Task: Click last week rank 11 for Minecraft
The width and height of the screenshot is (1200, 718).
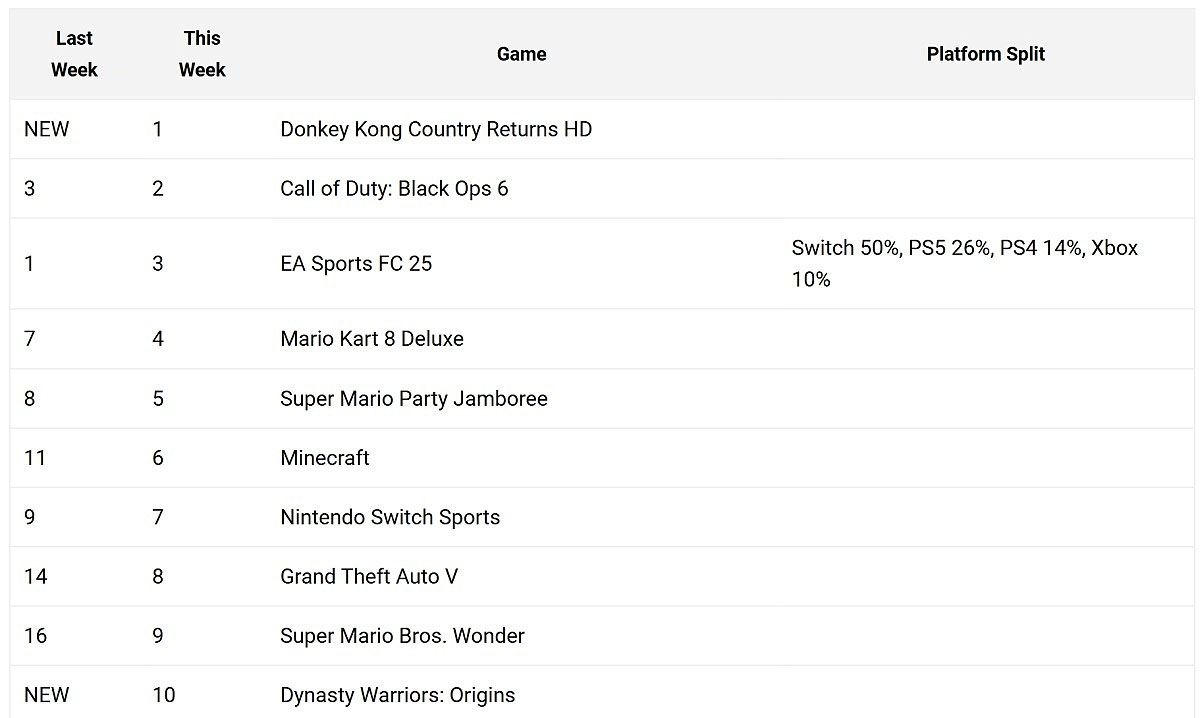Action: (35, 458)
